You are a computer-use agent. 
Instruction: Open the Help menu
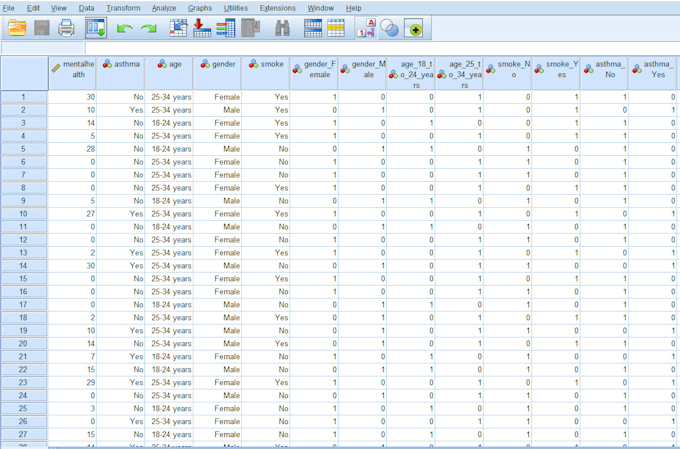pos(353,8)
